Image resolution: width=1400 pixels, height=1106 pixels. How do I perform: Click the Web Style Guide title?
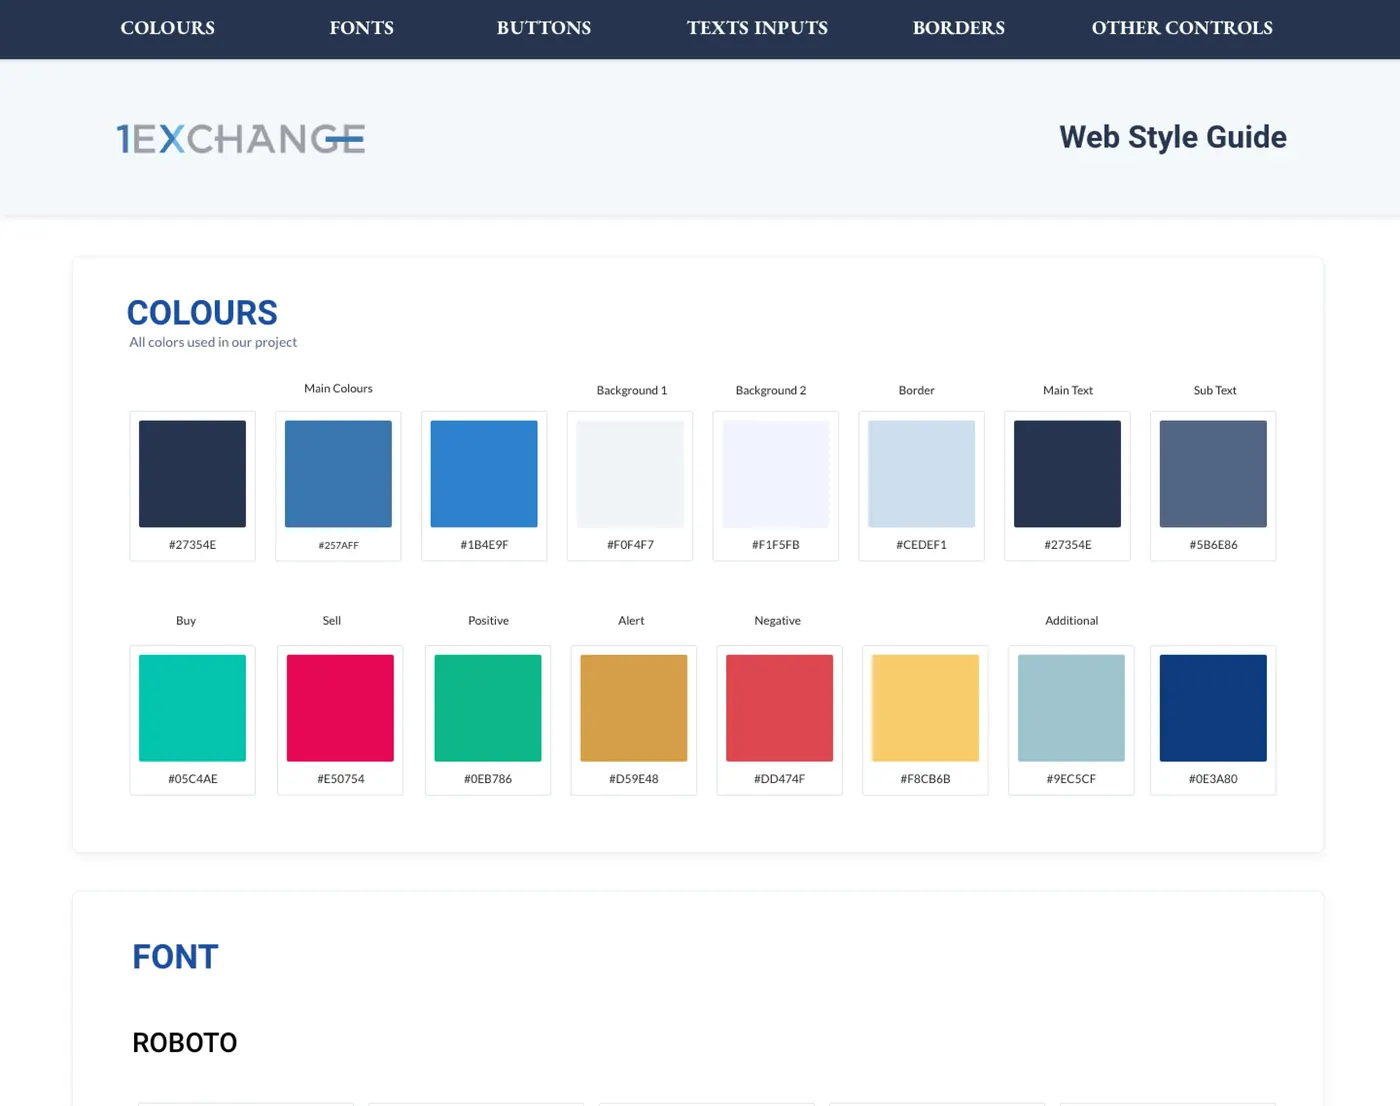(x=1173, y=137)
